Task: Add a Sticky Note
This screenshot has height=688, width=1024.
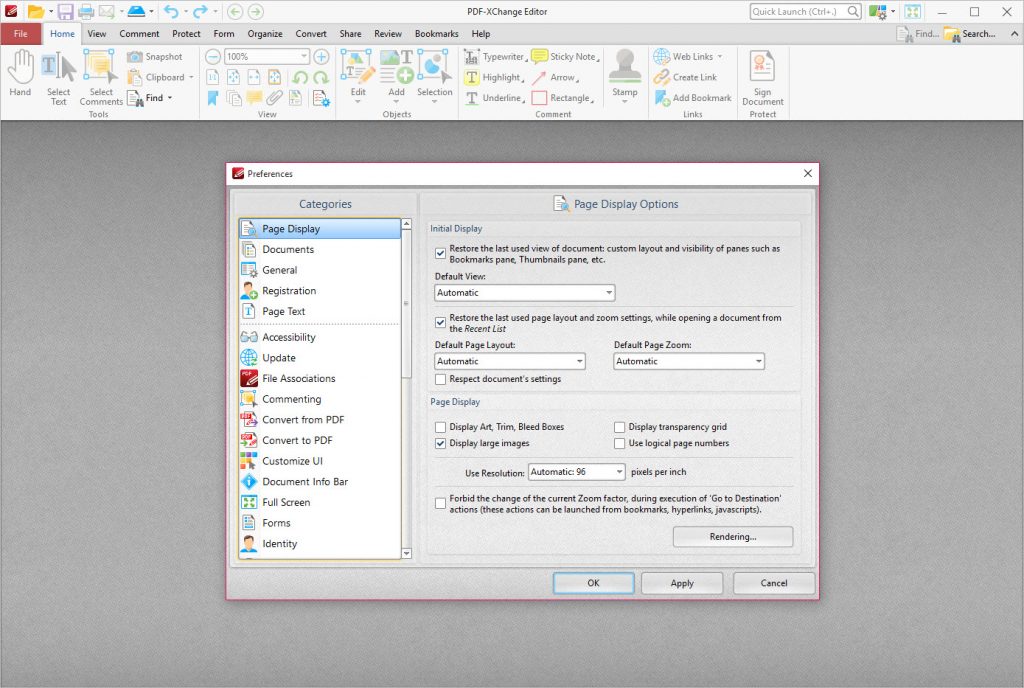Action: click(x=566, y=57)
